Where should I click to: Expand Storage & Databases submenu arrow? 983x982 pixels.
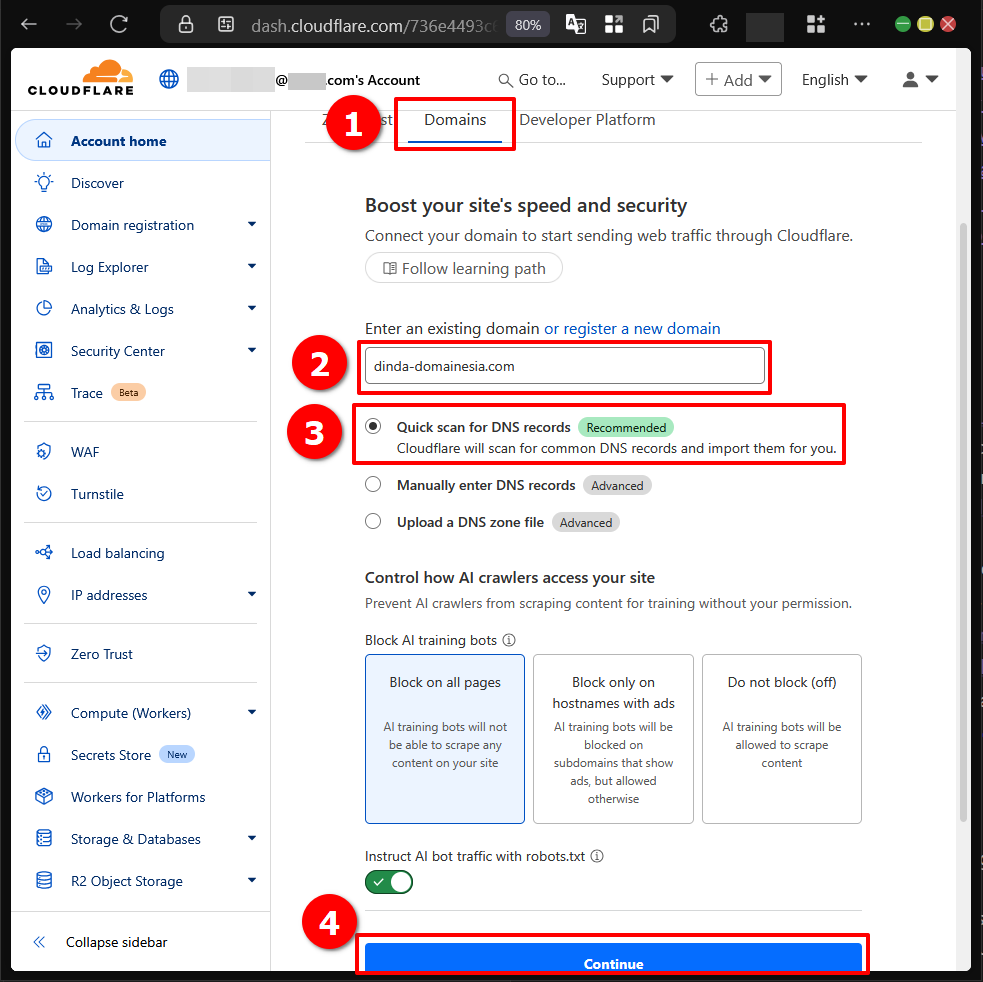(252, 838)
